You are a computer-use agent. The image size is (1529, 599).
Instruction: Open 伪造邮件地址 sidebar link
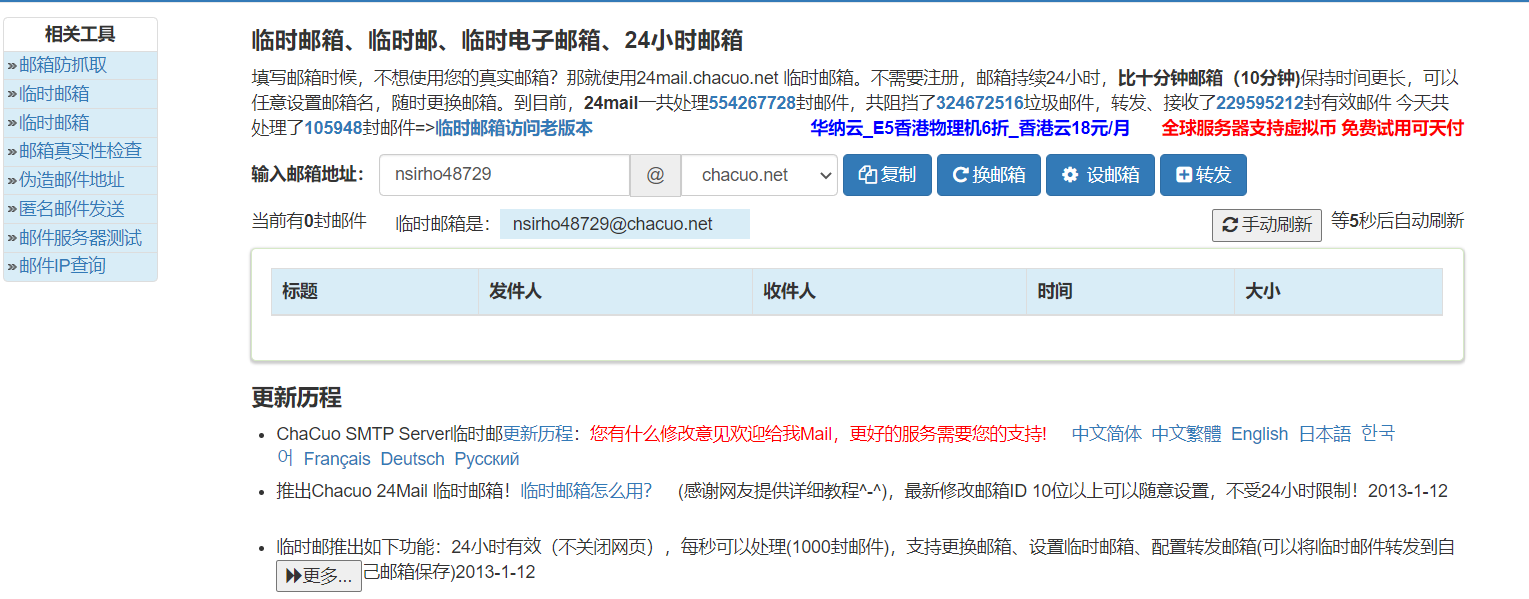coord(71,180)
